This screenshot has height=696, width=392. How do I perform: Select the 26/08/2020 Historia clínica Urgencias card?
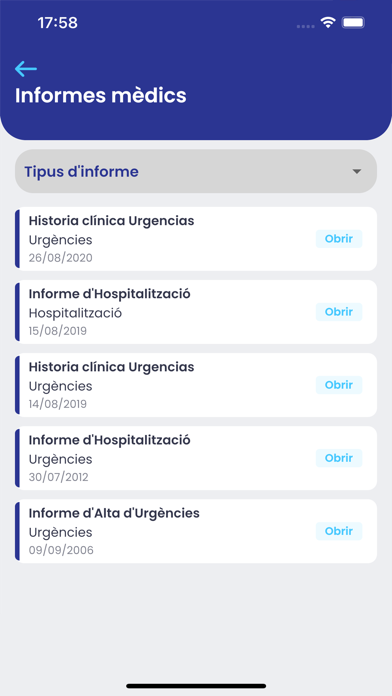coord(196,239)
